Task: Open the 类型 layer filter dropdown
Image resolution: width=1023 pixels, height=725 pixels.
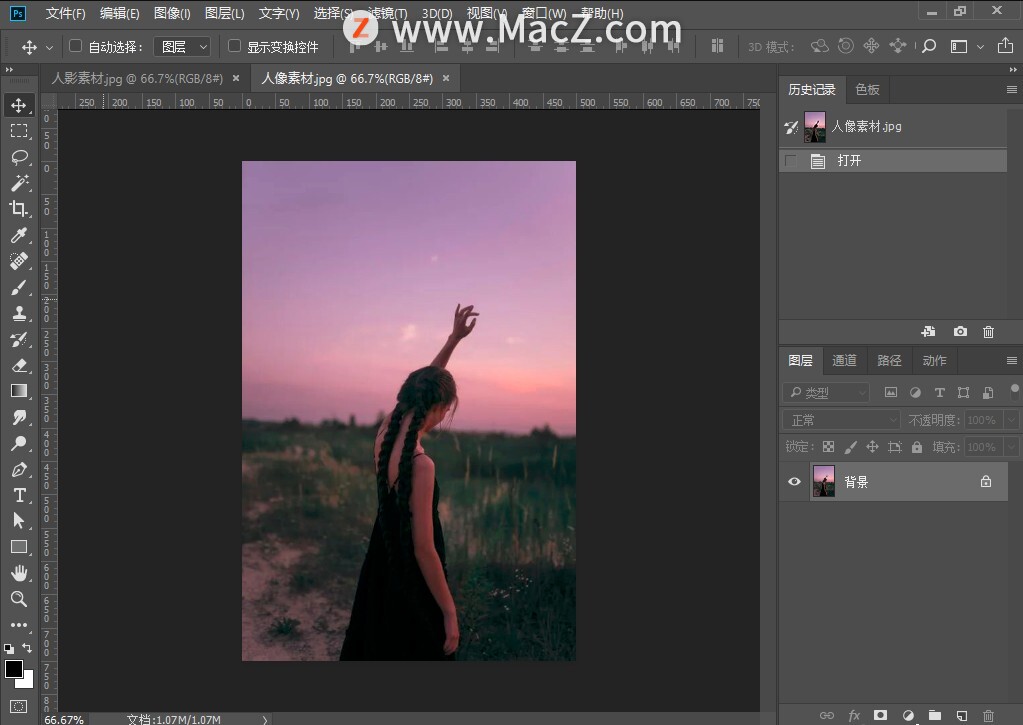Action: [826, 392]
